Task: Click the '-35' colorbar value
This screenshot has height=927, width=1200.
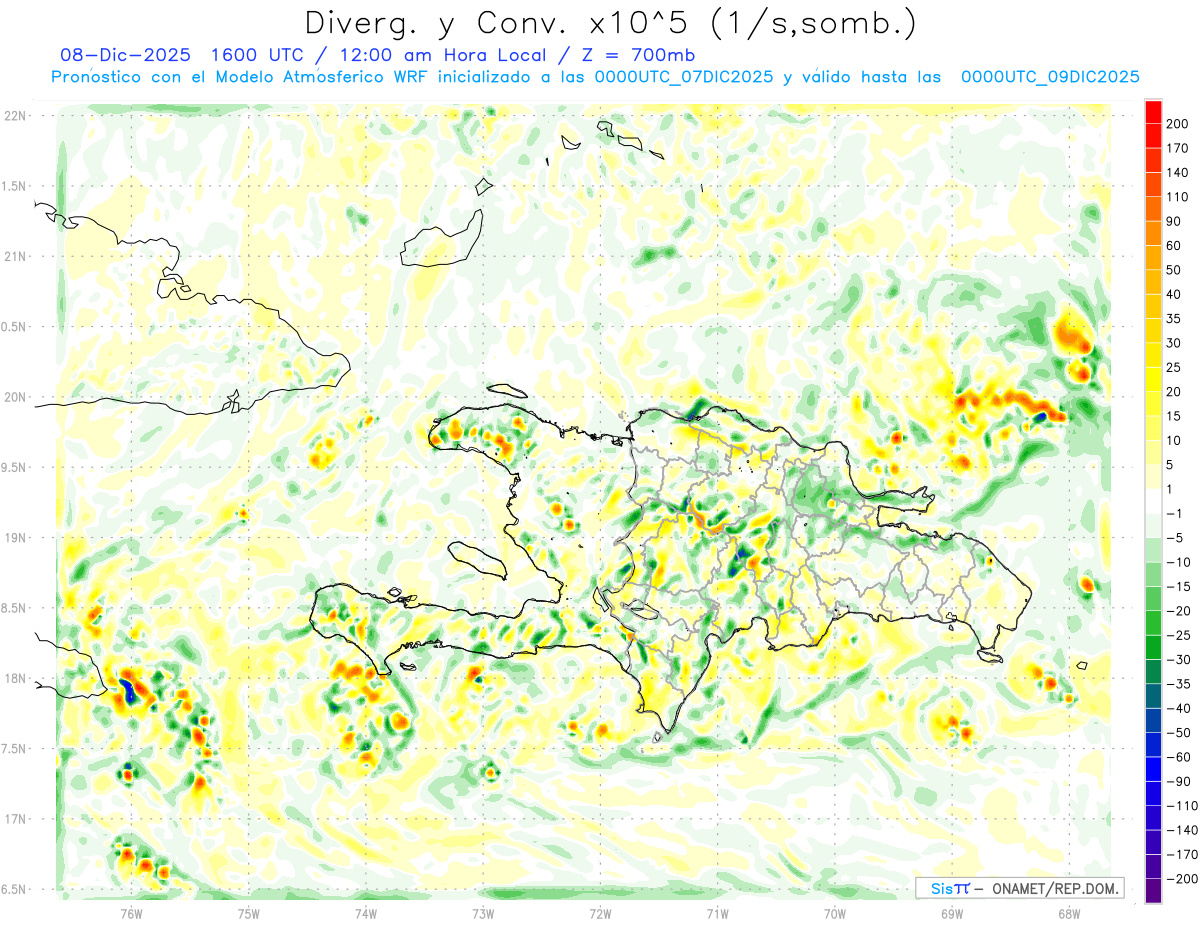Action: pyautogui.click(x=1177, y=684)
